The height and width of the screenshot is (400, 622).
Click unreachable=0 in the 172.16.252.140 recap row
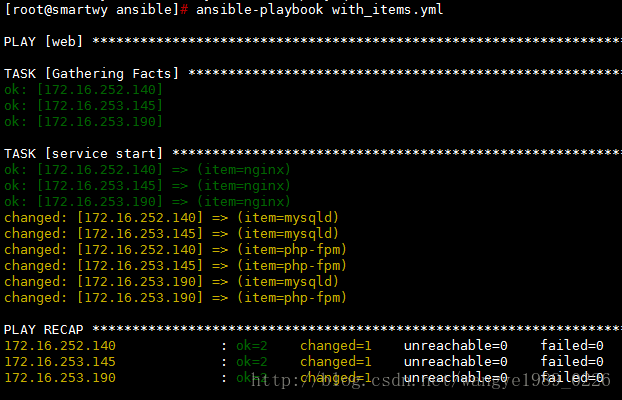[455, 345]
